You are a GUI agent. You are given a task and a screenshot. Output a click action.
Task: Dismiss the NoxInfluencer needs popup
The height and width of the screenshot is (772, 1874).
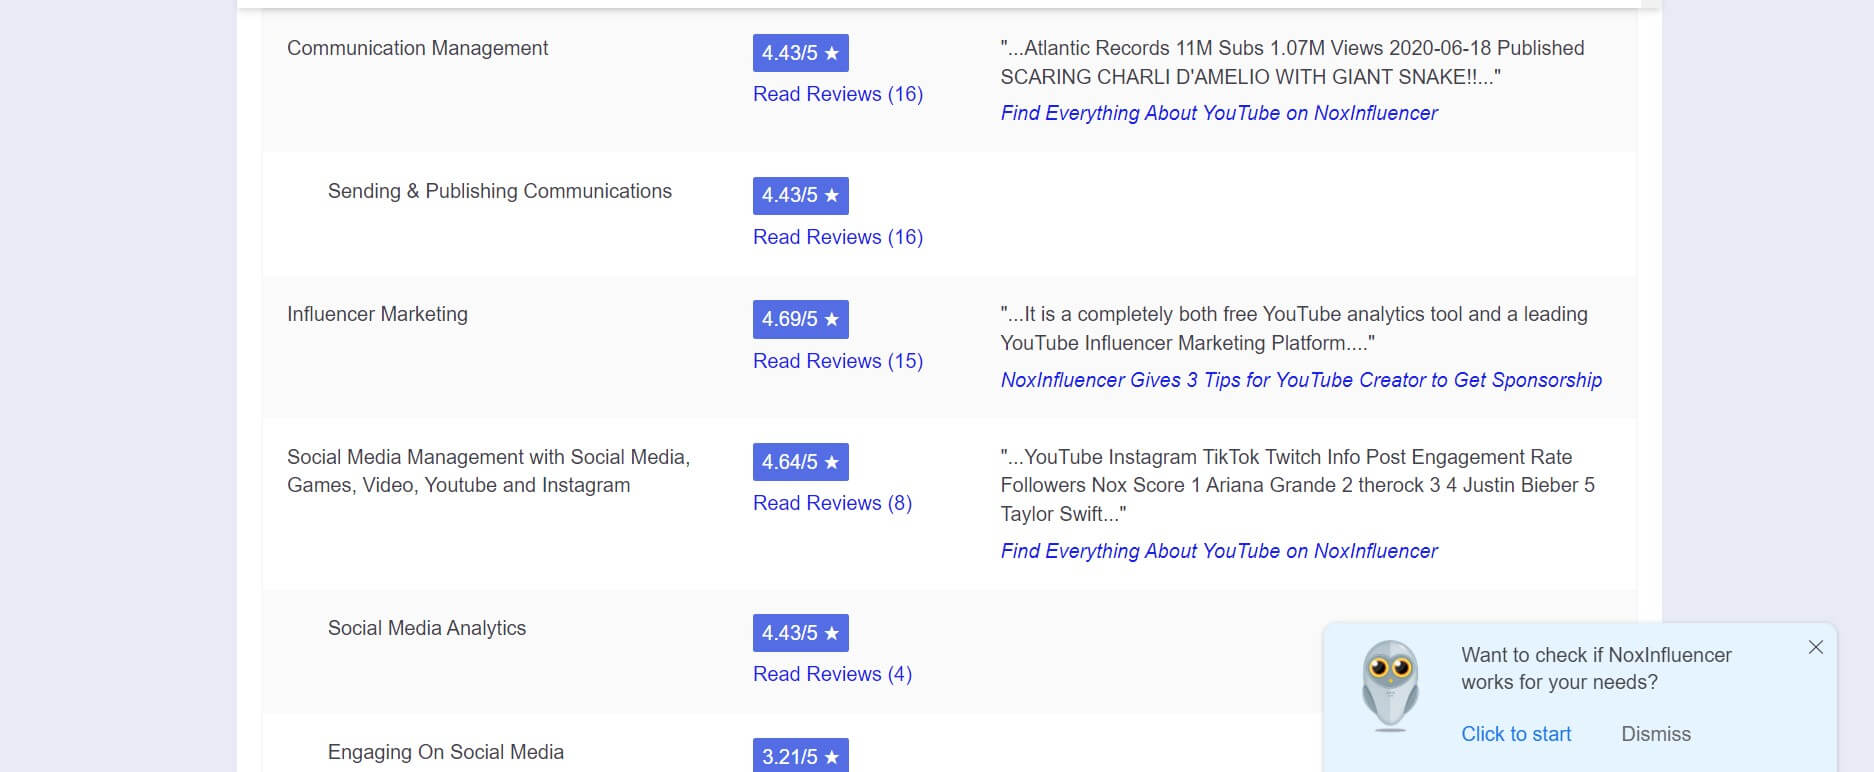coord(1656,734)
